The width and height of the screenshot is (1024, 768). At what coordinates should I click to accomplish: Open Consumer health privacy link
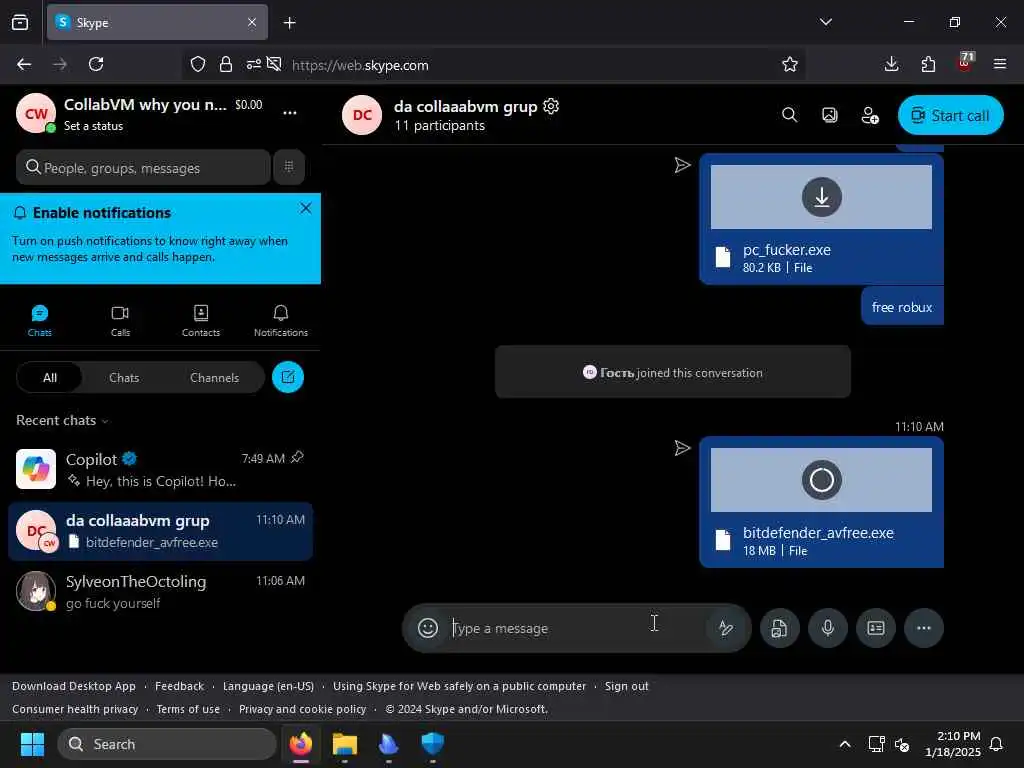(x=75, y=709)
